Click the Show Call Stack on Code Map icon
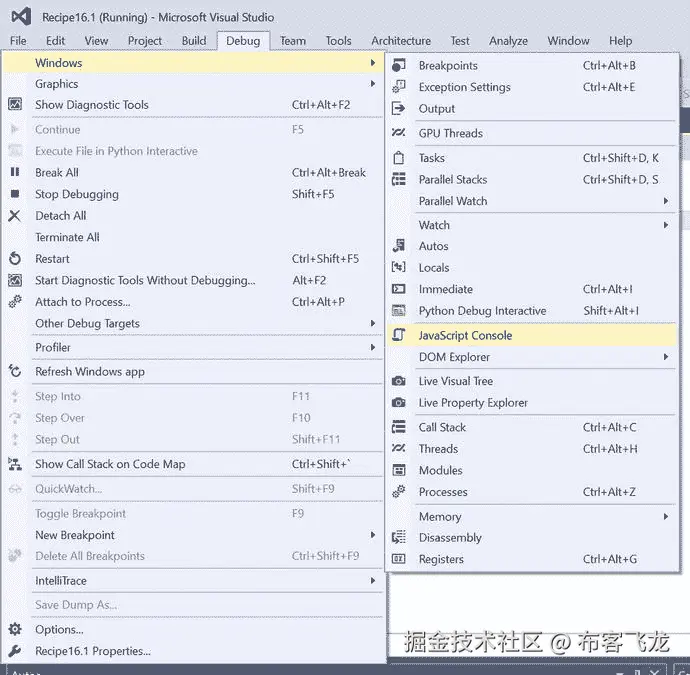 pos(15,464)
